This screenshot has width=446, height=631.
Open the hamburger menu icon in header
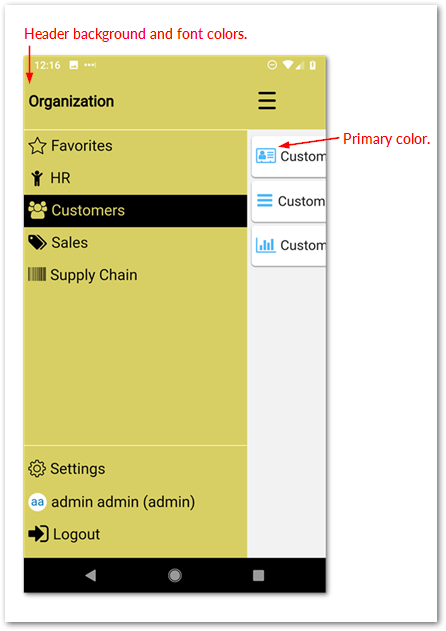[267, 101]
